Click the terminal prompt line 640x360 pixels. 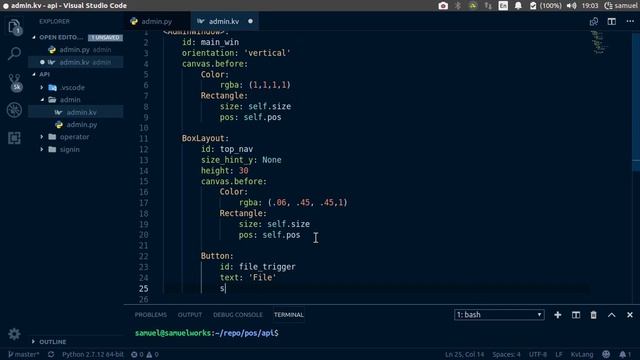click(207, 333)
